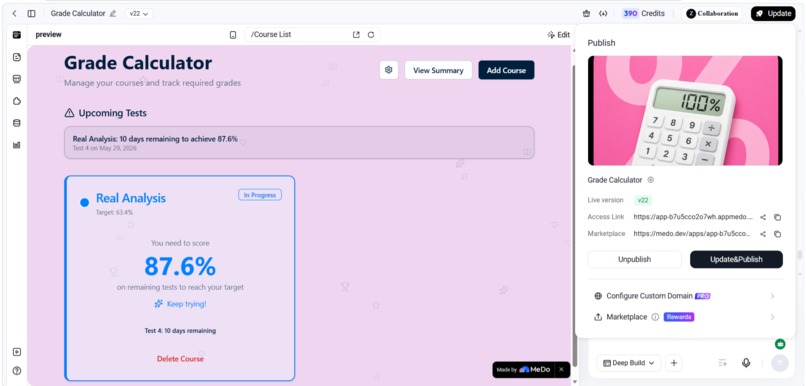Open the document page icon in sidebar
Screen dimensions: 806x386
(17, 57)
